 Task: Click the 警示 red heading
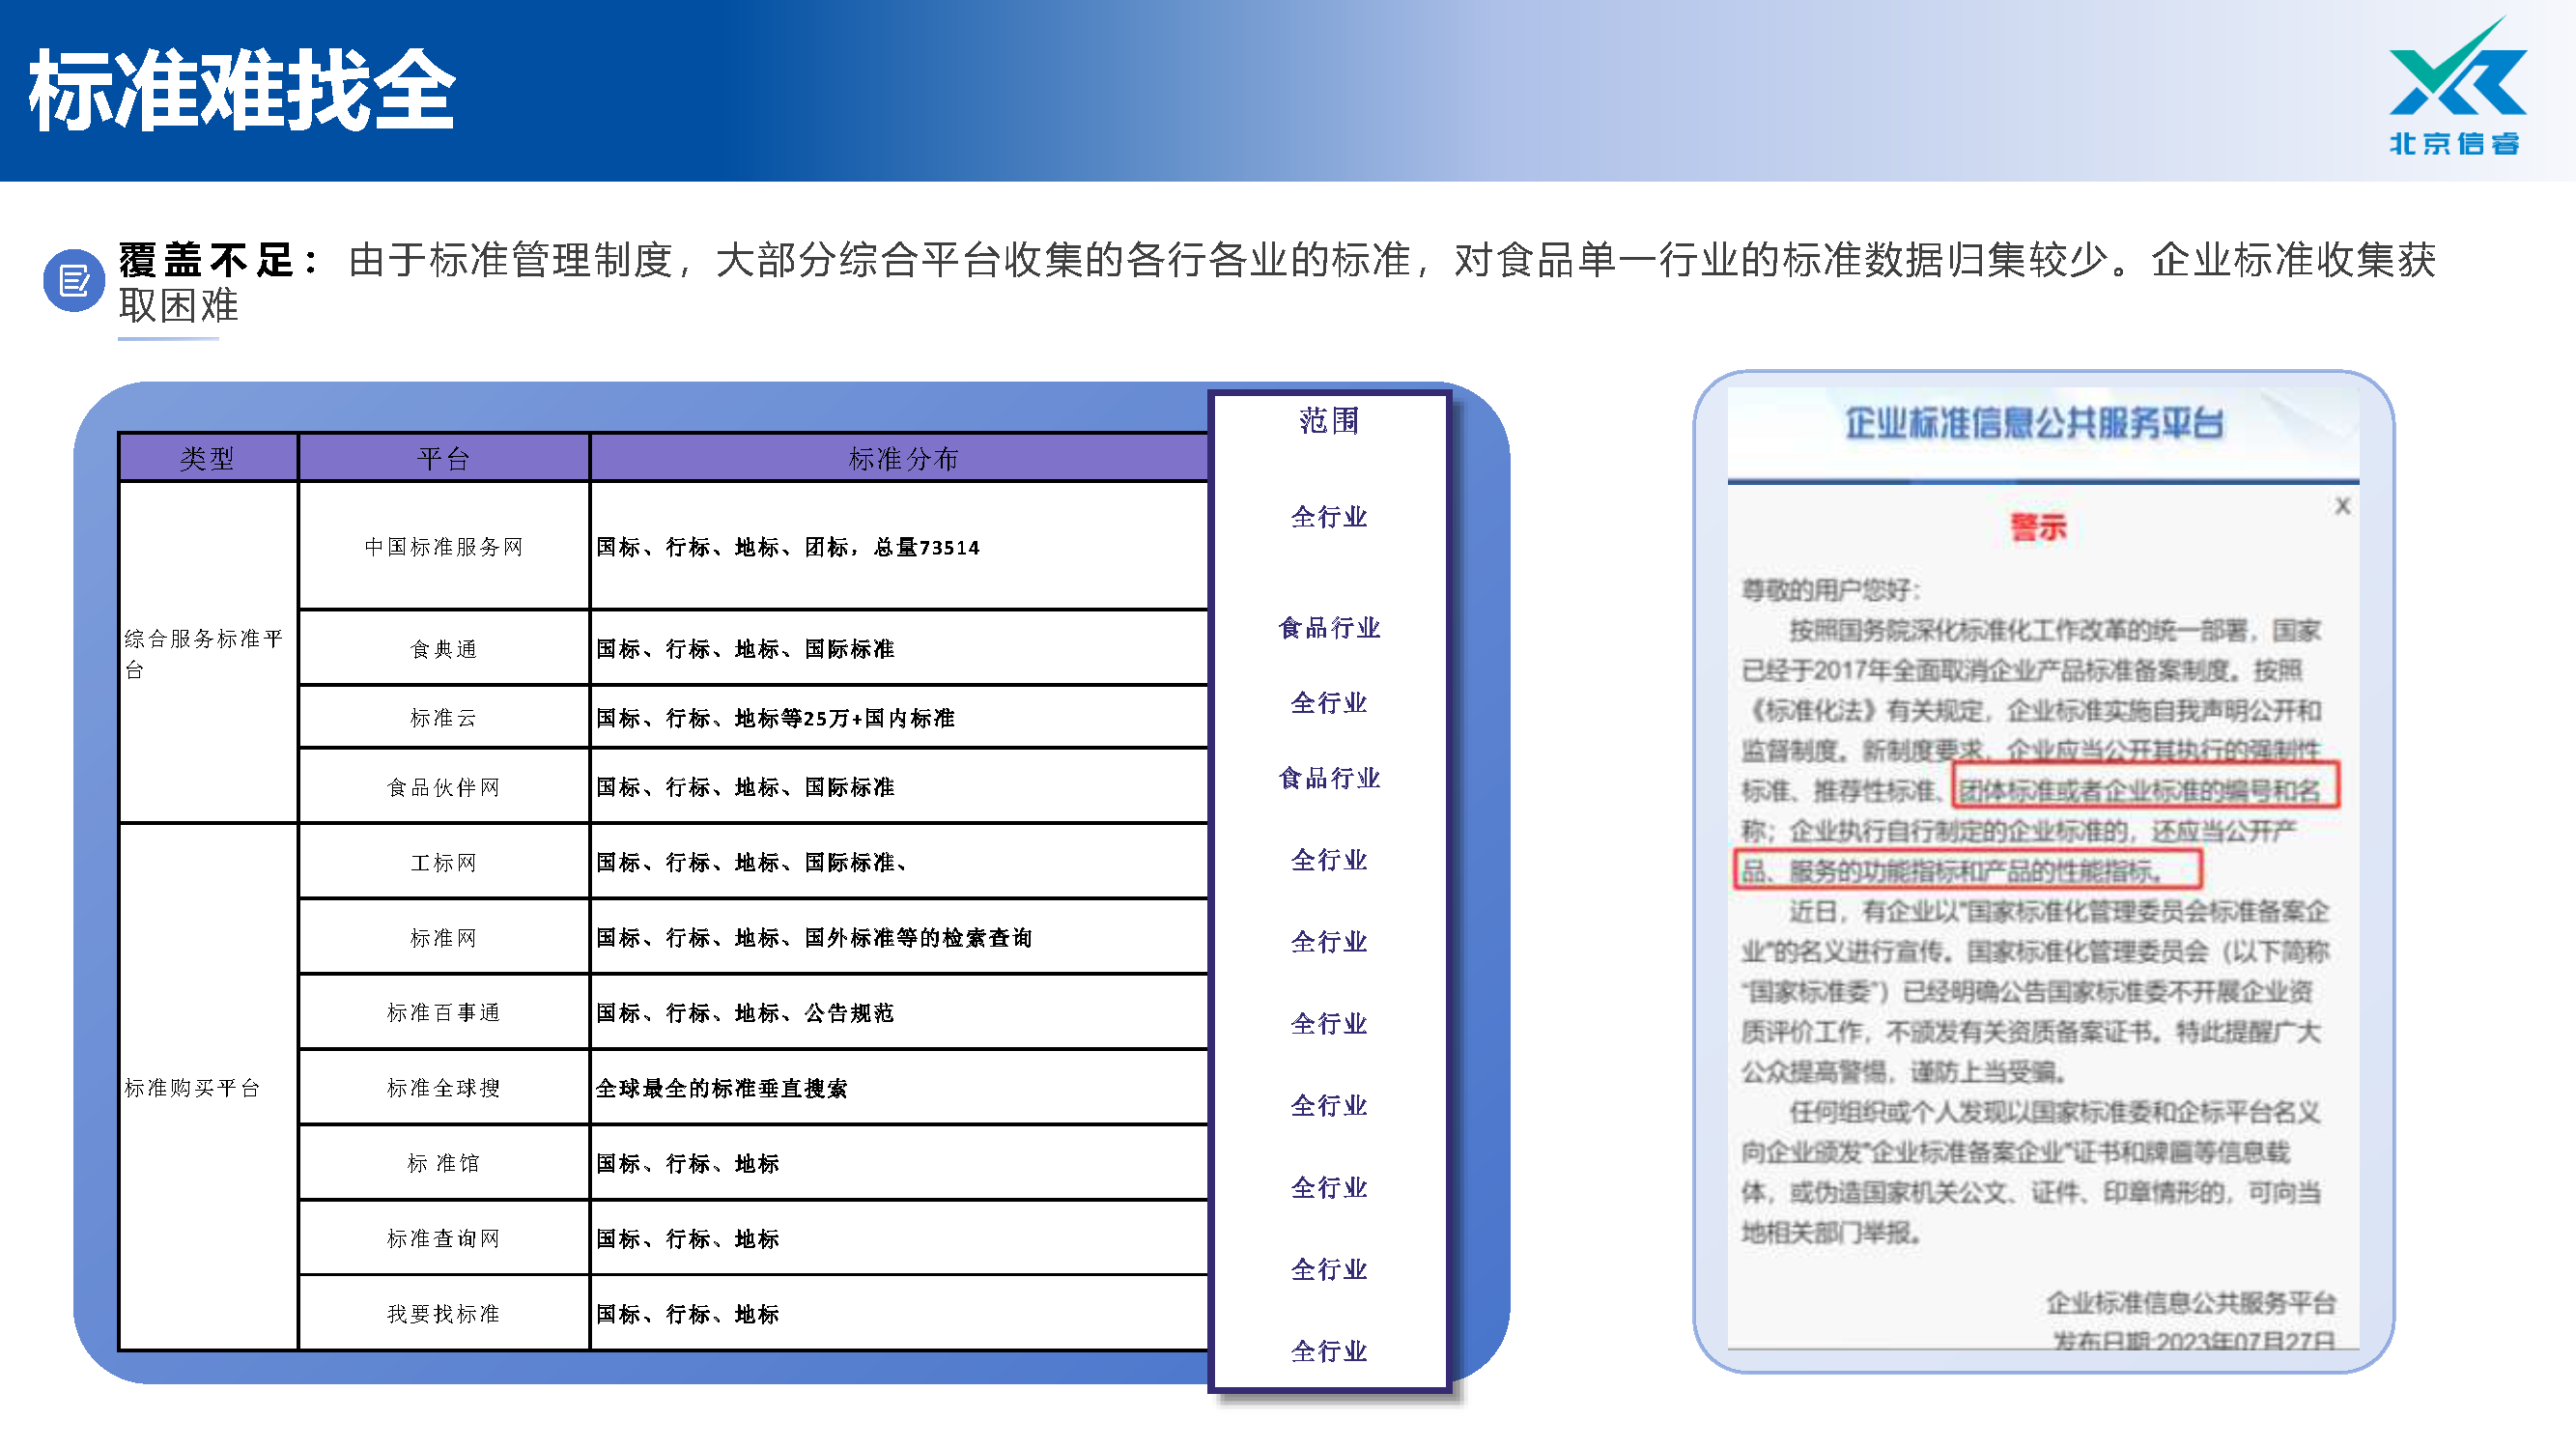tap(2037, 527)
